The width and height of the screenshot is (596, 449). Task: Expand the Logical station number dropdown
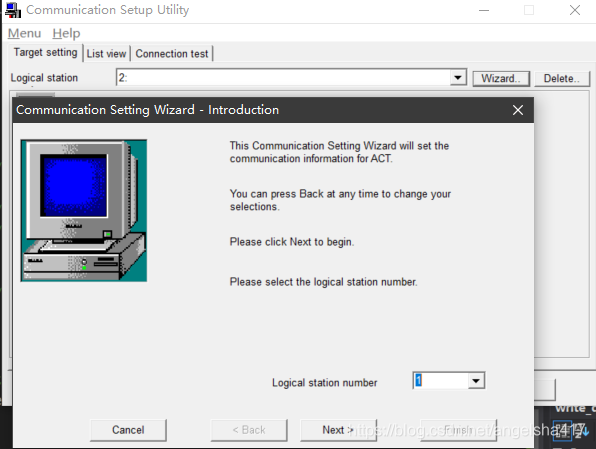click(476, 381)
